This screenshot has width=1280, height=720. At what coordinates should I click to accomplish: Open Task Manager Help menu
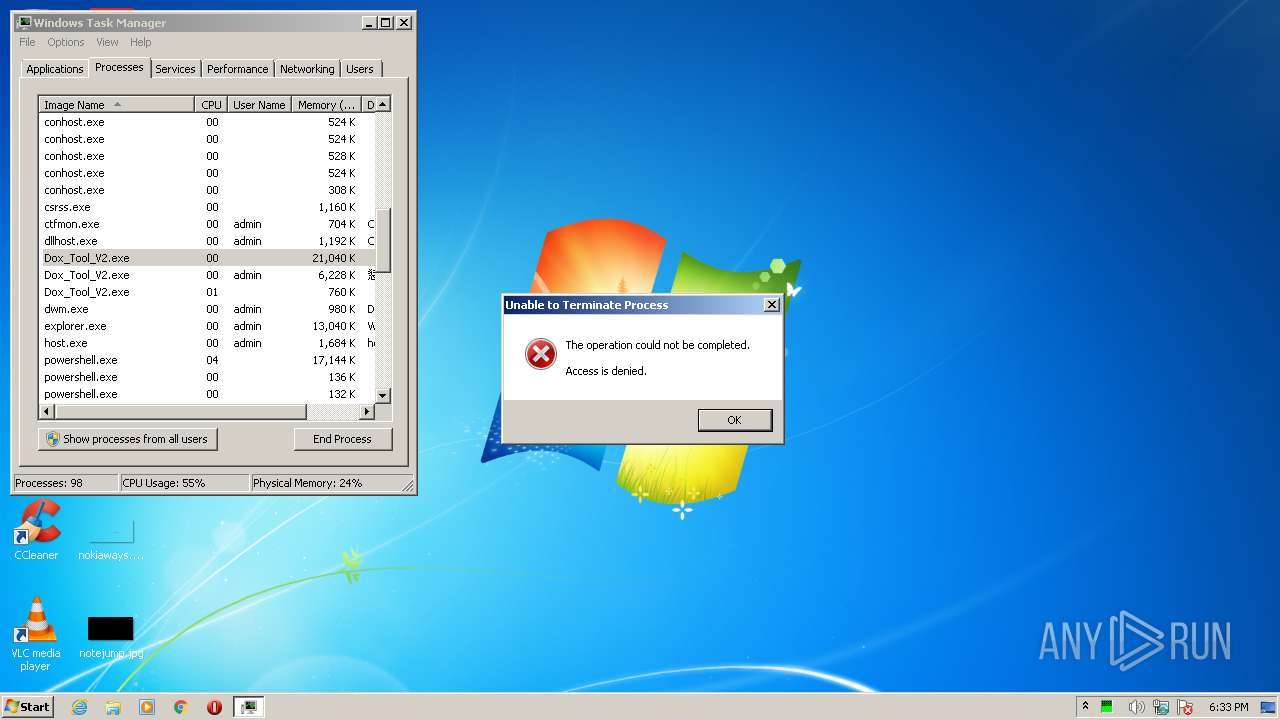pyautogui.click(x=140, y=42)
